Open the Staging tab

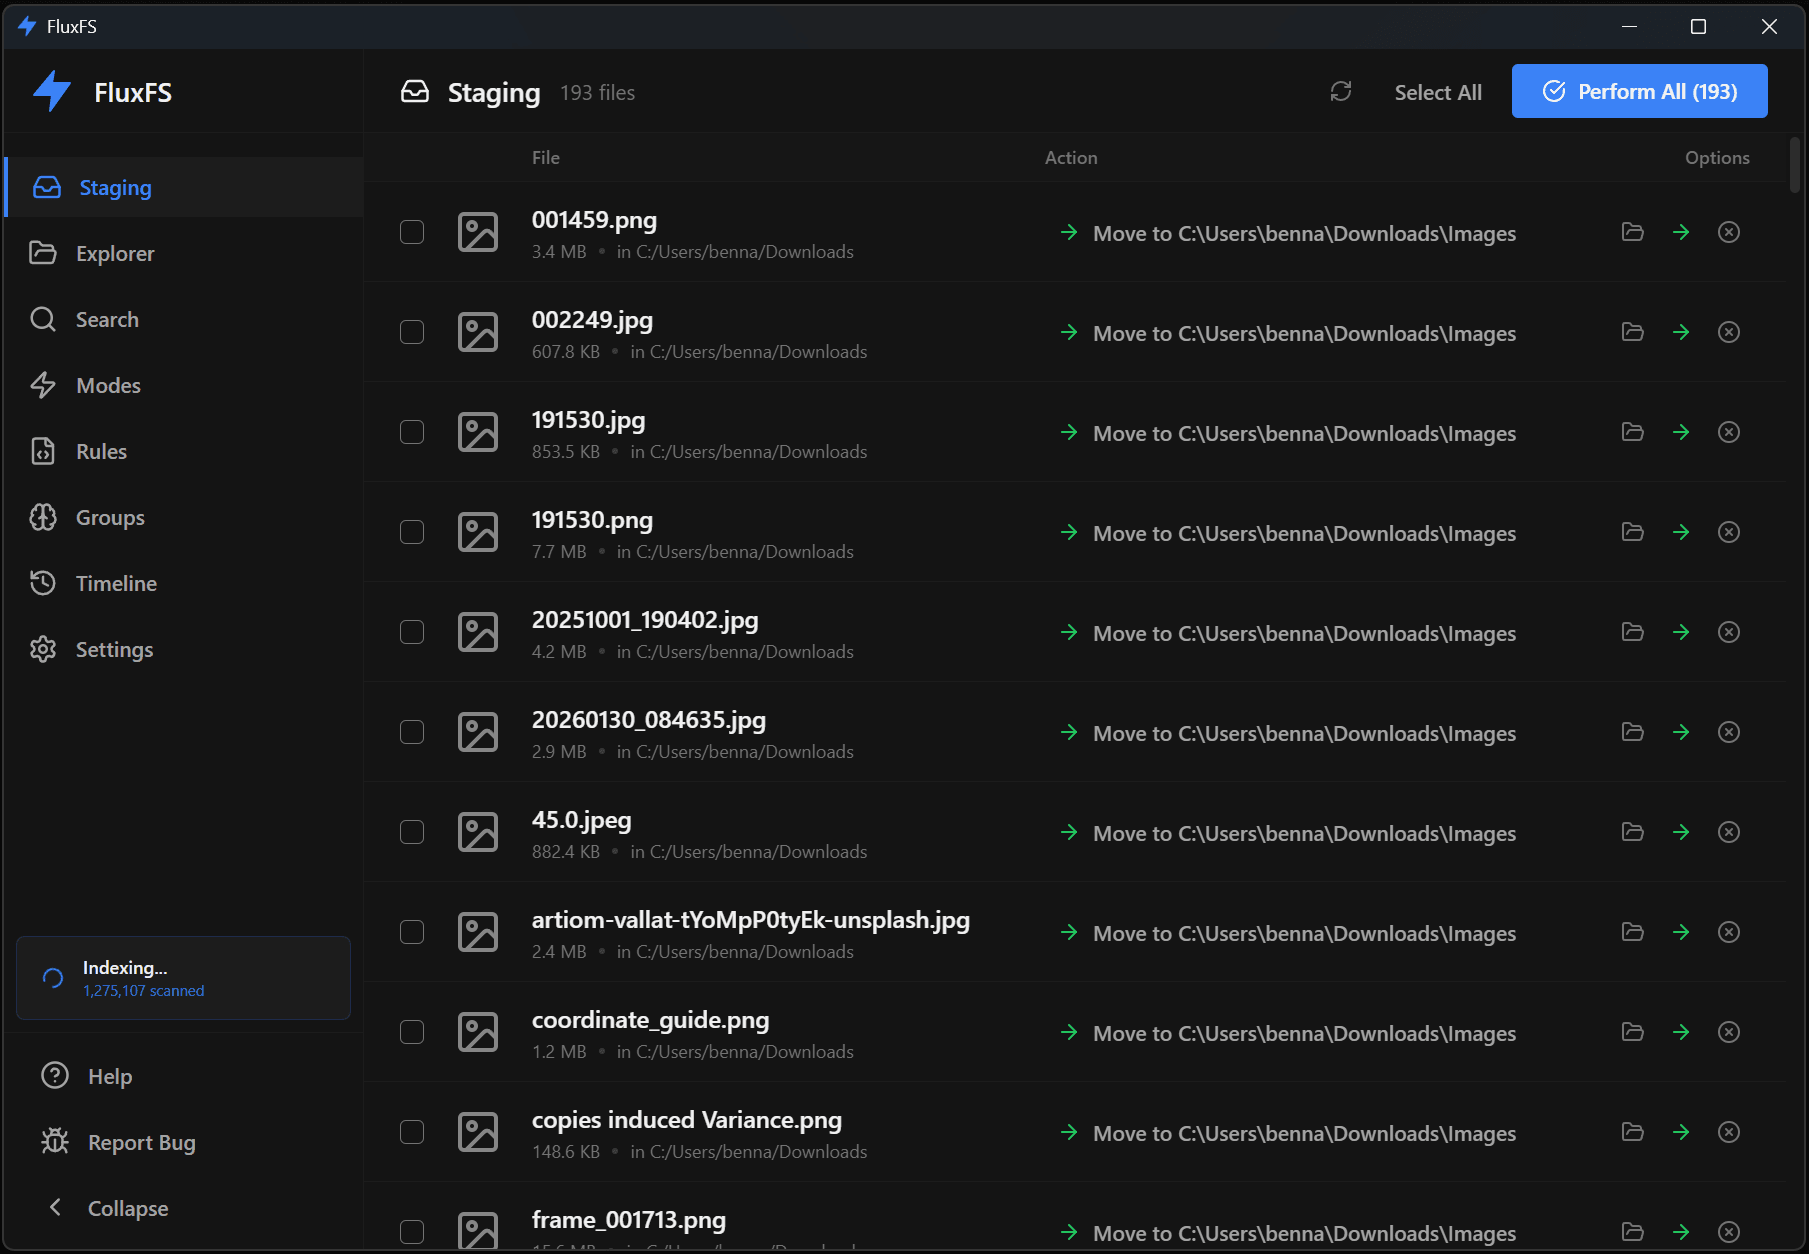(x=114, y=187)
